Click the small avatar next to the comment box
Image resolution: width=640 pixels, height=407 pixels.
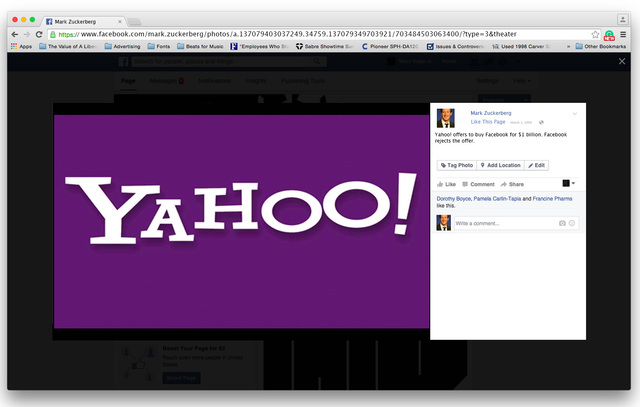click(443, 223)
